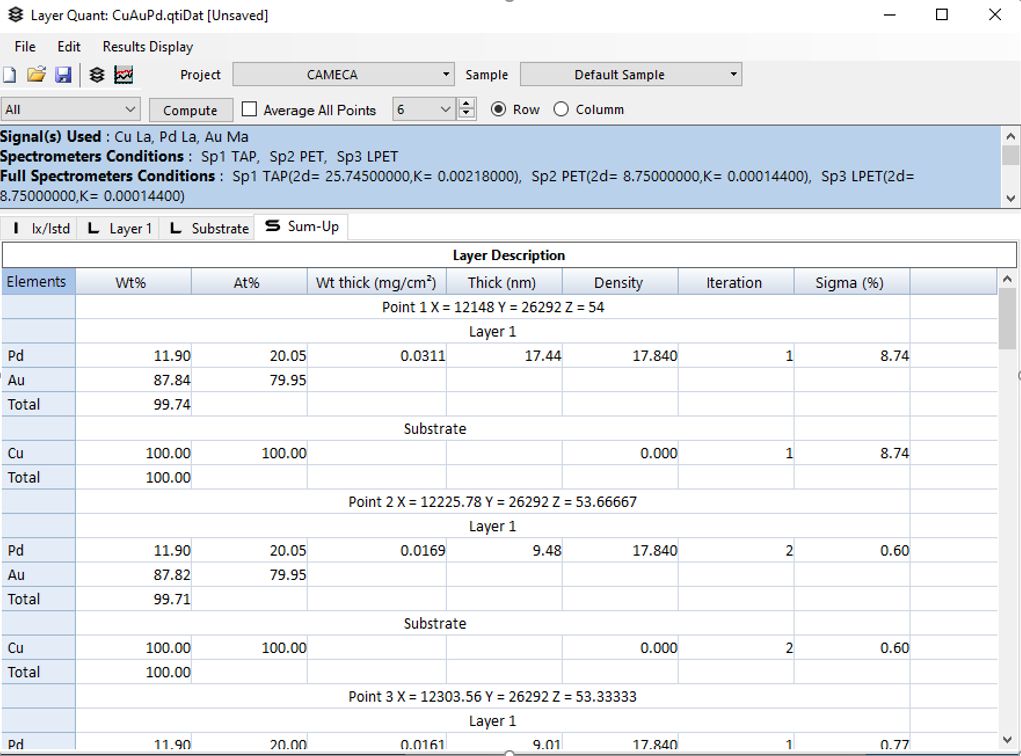The image size is (1021, 756).
Task: Open the Project CAMECA dropdown
Action: tap(344, 75)
